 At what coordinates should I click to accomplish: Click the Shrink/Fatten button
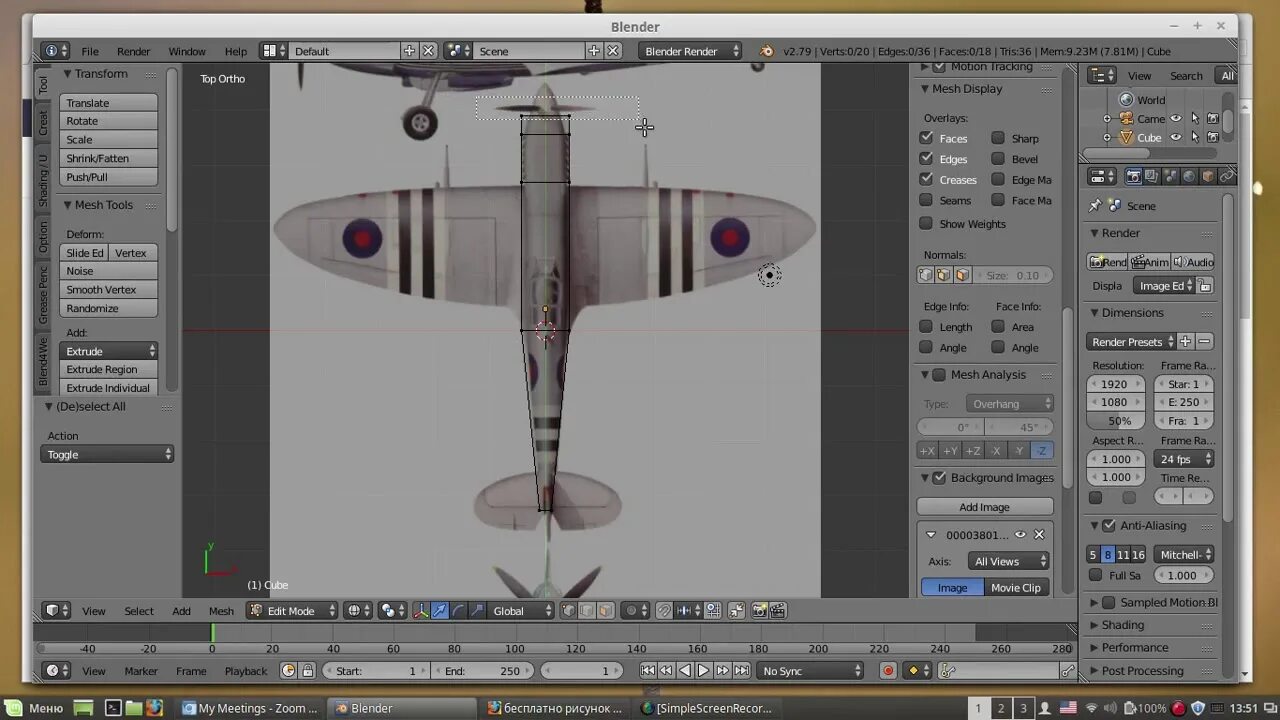tap(109, 158)
